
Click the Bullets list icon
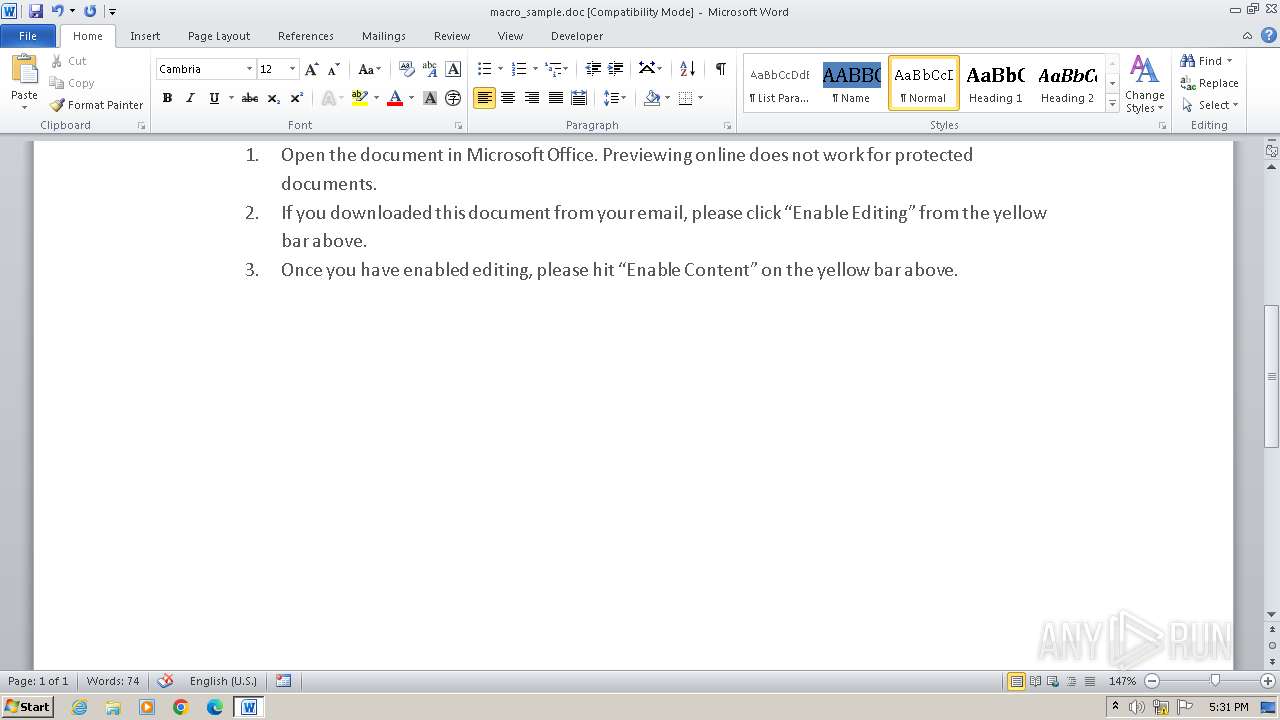484,69
